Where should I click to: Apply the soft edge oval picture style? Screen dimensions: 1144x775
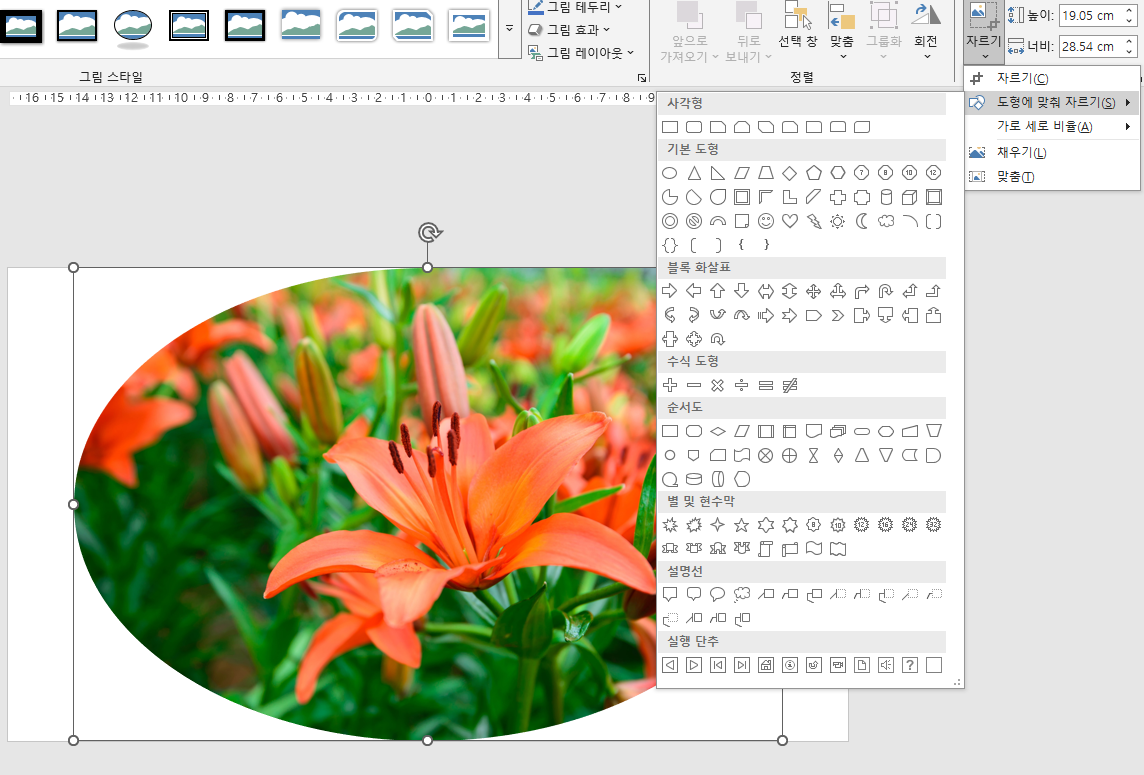click(x=133, y=26)
